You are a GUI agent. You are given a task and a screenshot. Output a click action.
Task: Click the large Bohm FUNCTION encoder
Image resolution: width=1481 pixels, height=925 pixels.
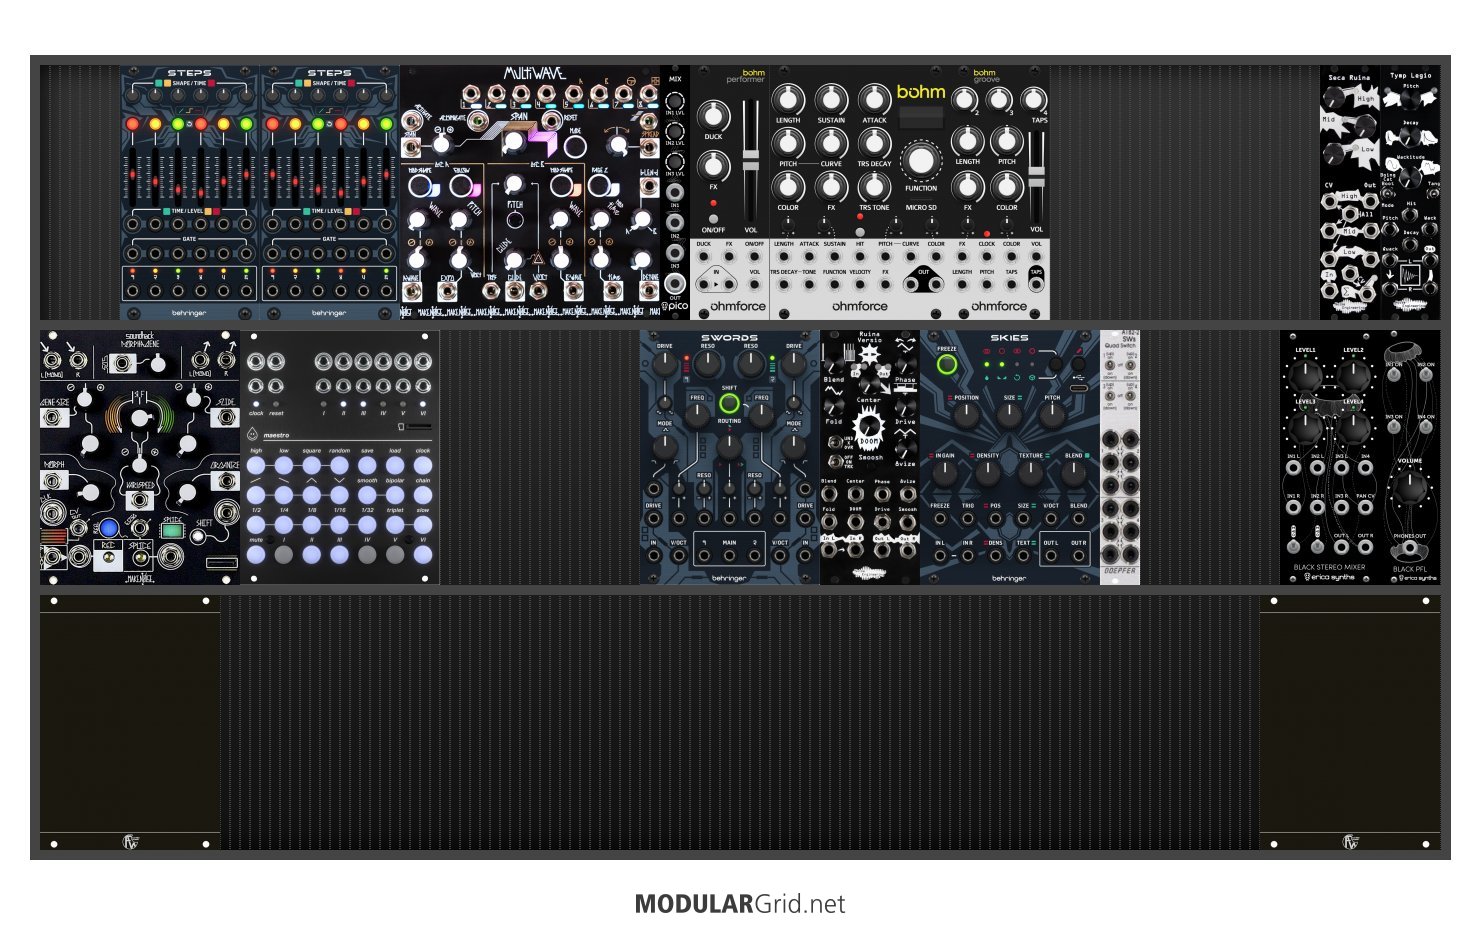click(x=921, y=162)
